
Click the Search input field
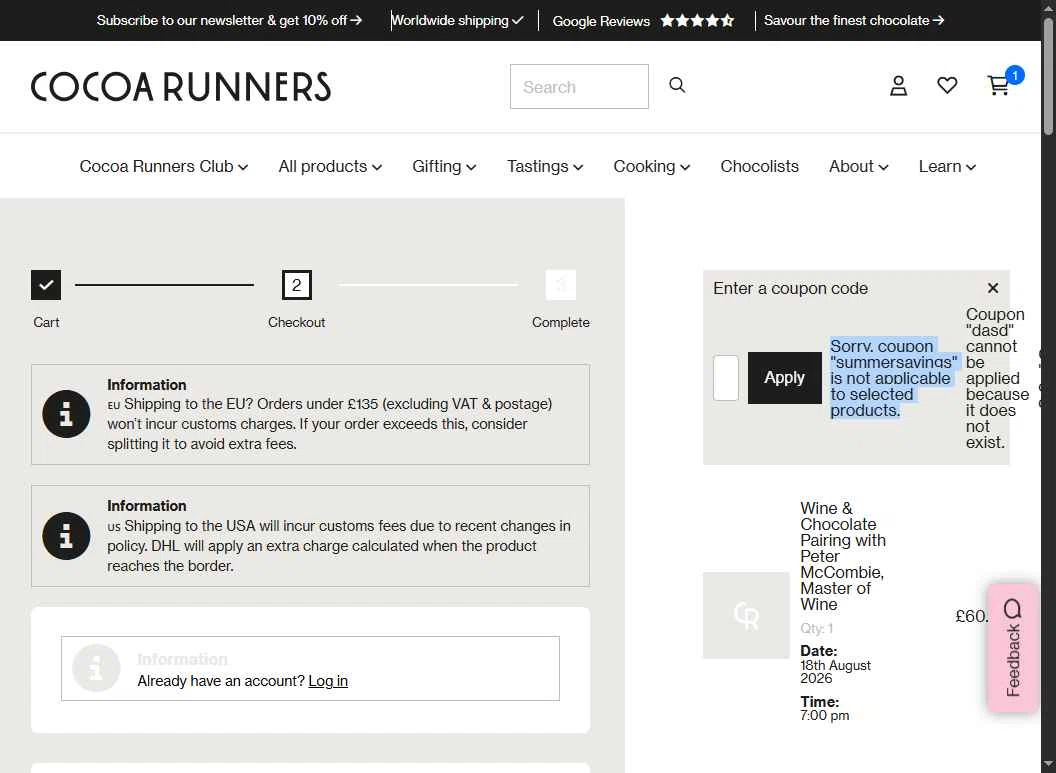(579, 86)
